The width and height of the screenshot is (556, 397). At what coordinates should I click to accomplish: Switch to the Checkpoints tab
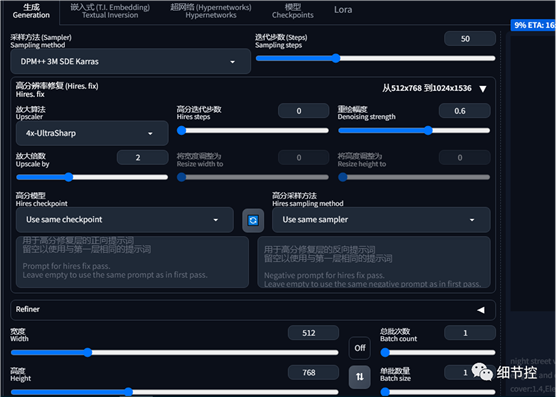[293, 11]
